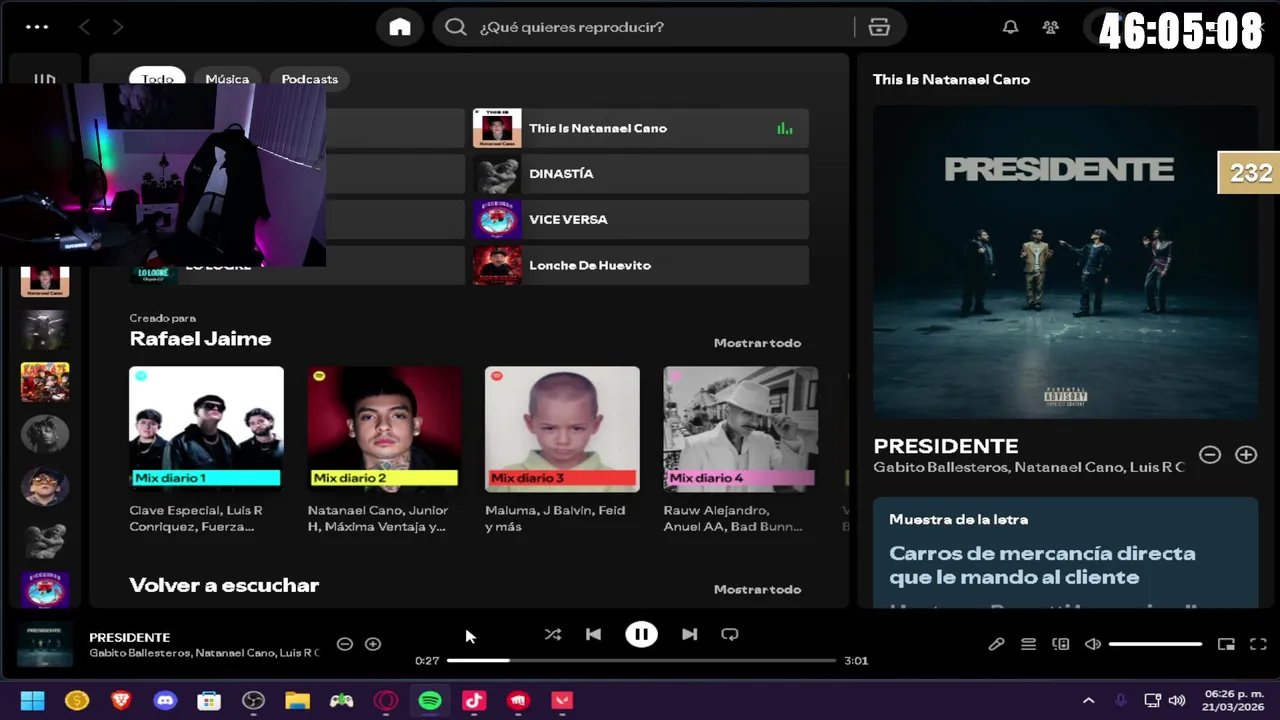Click the PRESIDENTE thumbnail in the player bar

point(45,645)
